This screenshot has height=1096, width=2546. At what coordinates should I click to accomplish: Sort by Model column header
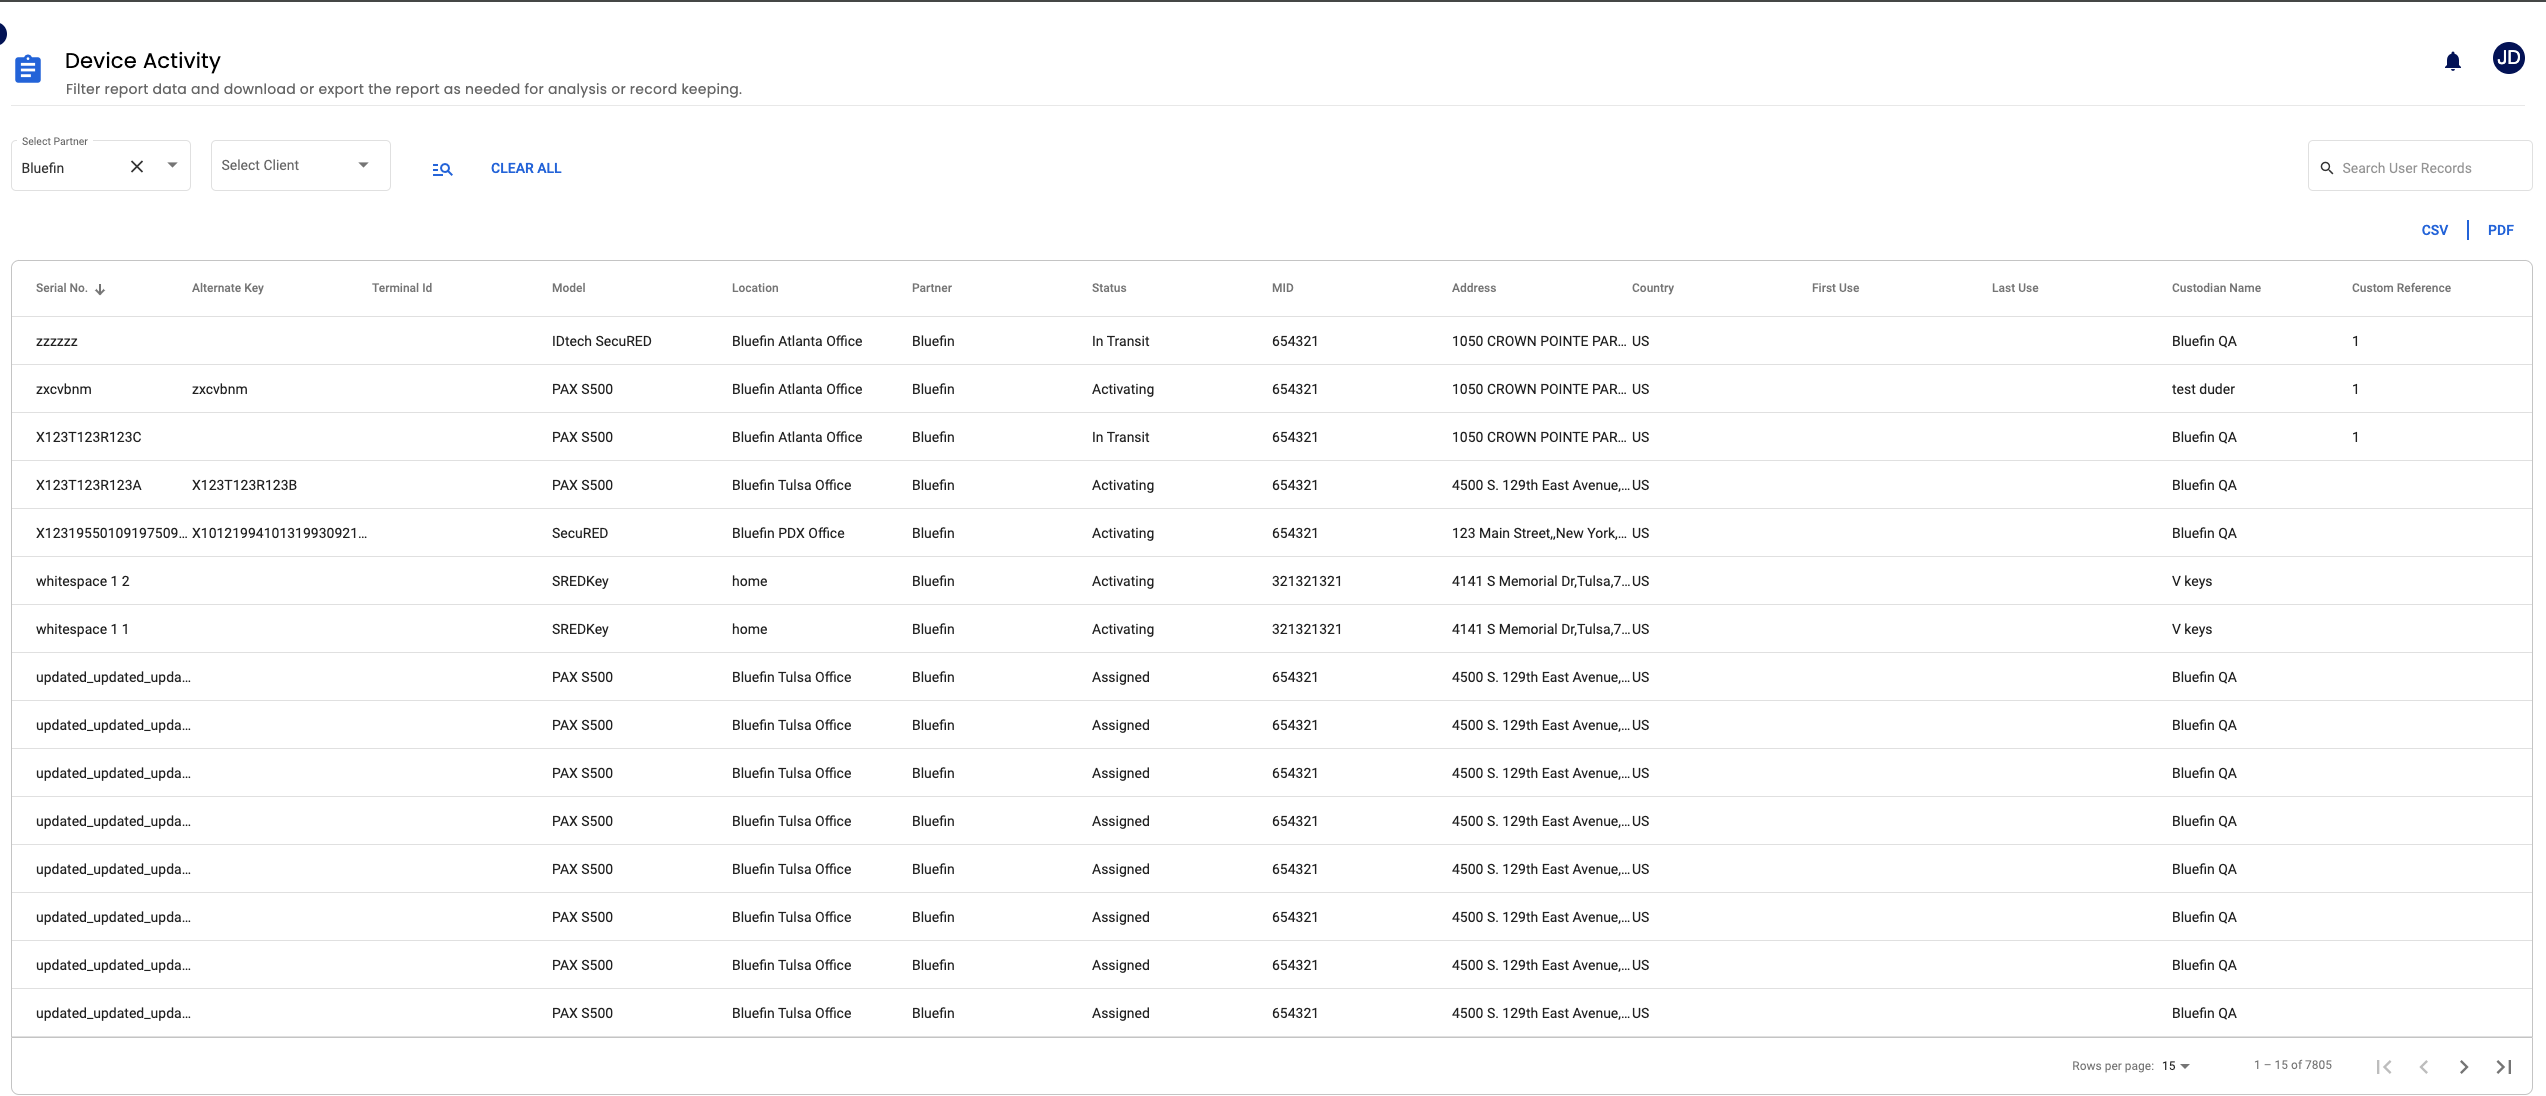[x=569, y=288]
